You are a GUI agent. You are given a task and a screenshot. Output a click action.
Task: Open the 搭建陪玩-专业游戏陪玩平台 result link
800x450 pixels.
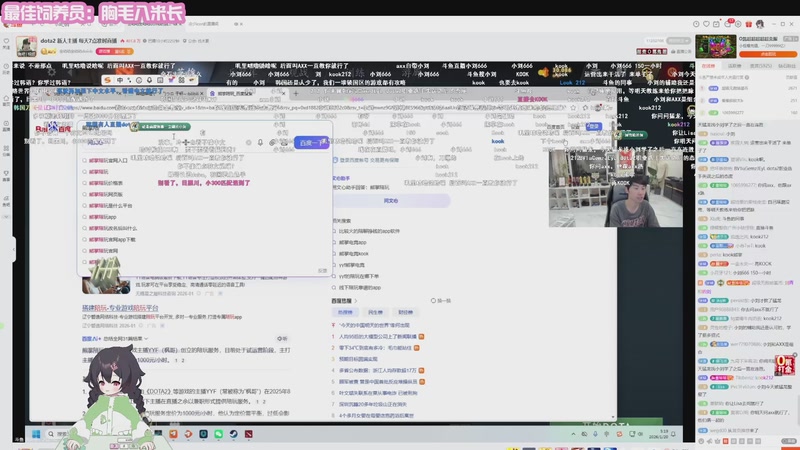[120, 308]
